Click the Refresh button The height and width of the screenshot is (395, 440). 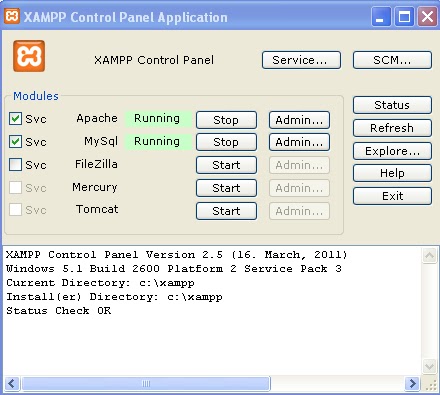tap(392, 128)
